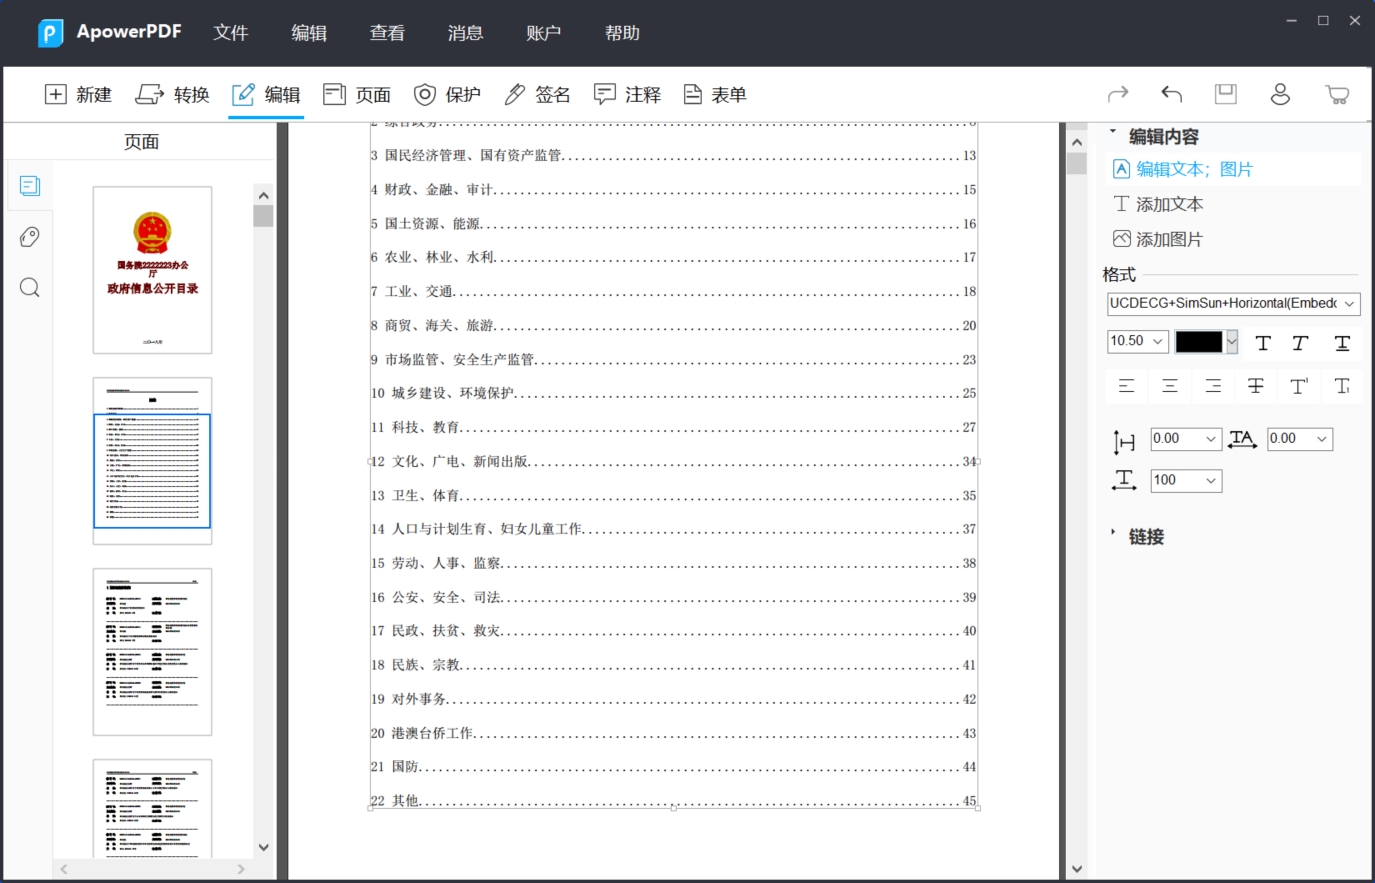Screen dimensions: 1375x883
Task: Switch to the 页面 ribbon tab
Action: pyautogui.click(x=357, y=94)
